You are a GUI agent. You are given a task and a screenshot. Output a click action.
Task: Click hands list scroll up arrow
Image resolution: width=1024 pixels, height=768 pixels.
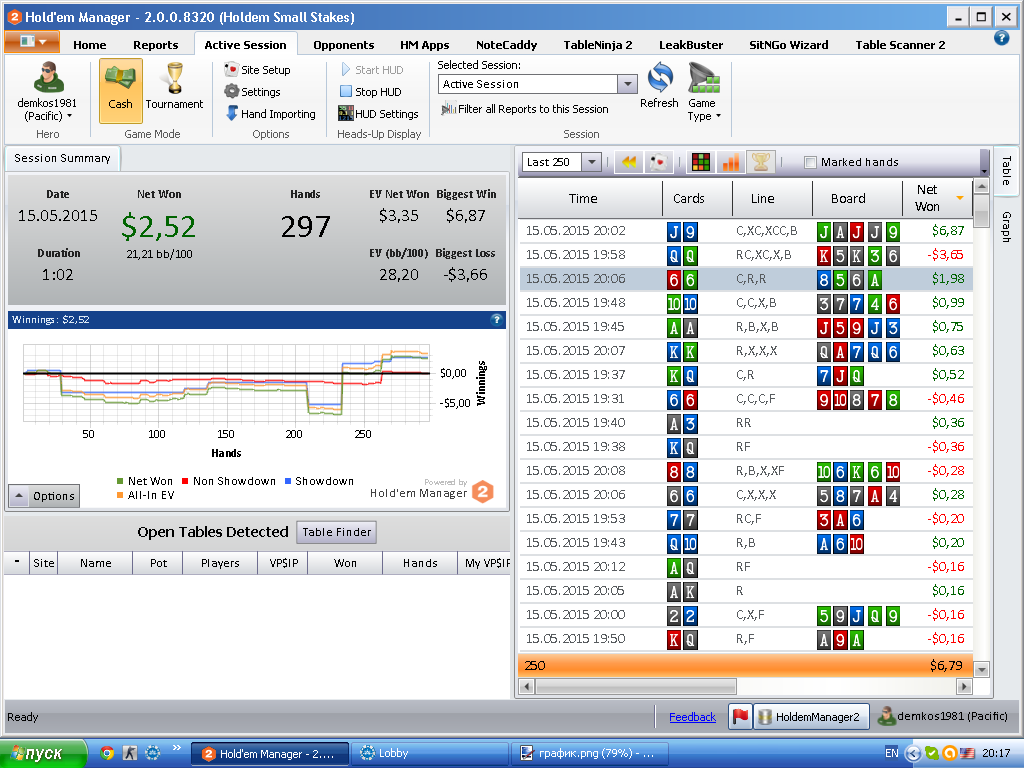point(981,186)
